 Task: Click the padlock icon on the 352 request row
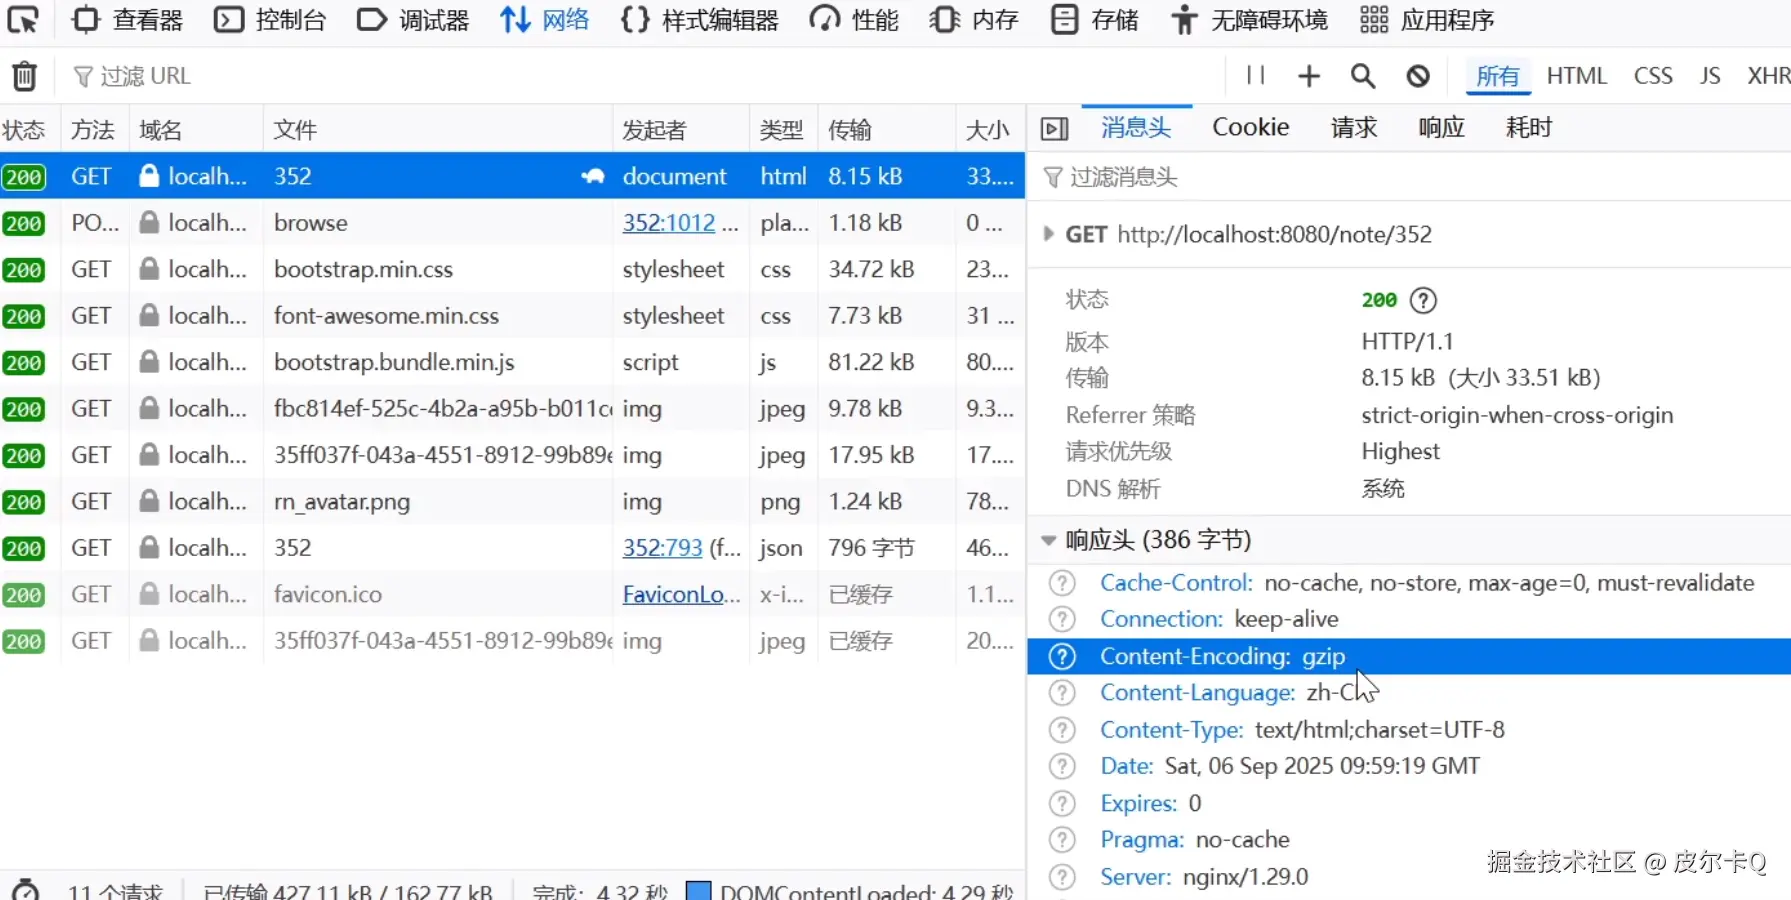(x=149, y=176)
